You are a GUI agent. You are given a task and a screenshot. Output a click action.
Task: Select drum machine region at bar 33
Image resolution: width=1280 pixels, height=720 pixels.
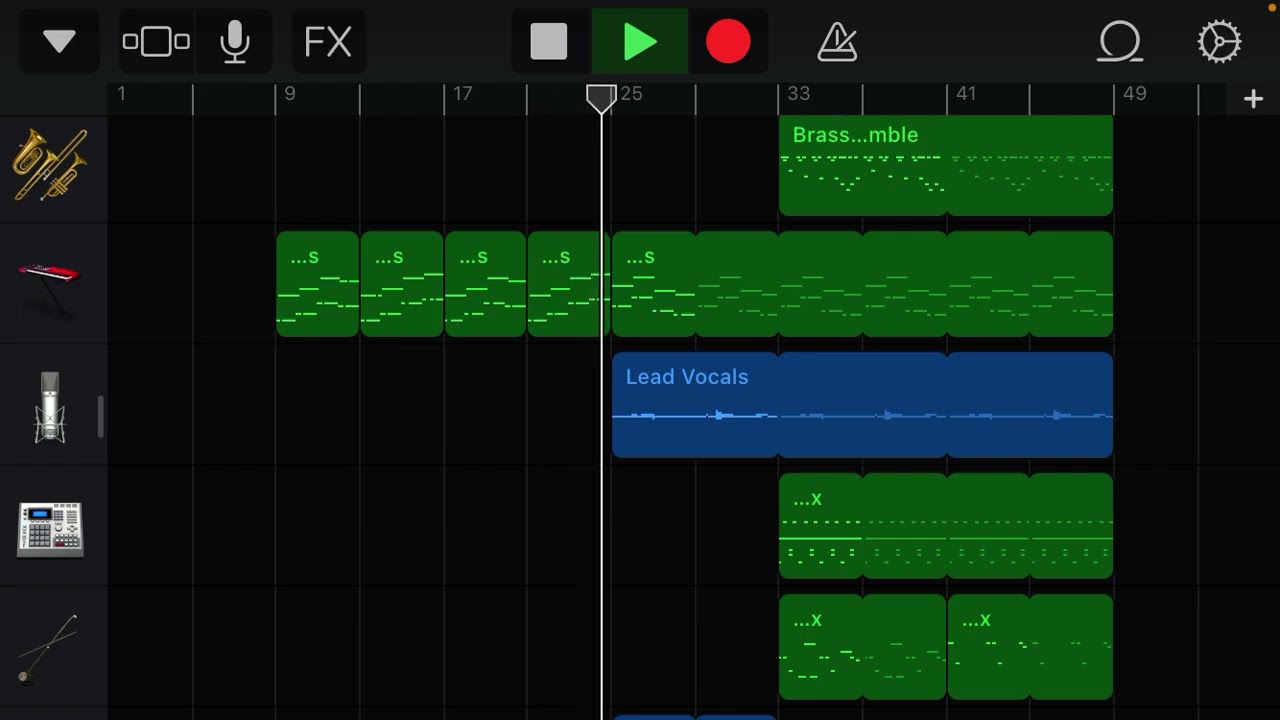[946, 525]
